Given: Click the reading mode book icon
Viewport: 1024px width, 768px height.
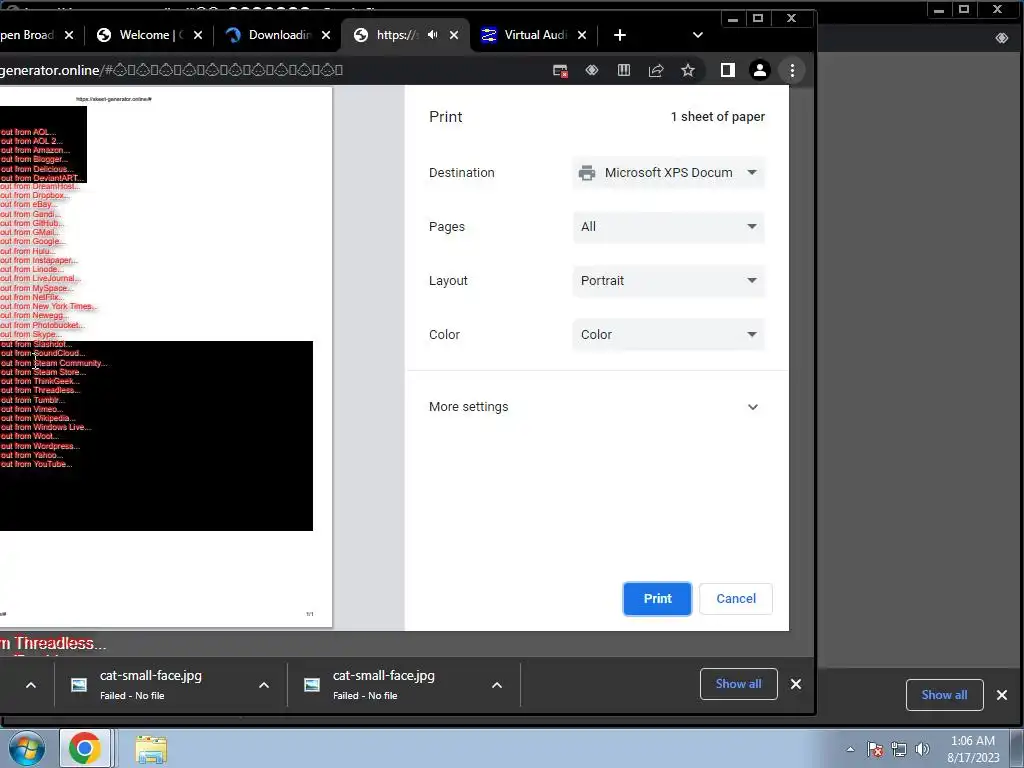Looking at the screenshot, I should pos(624,71).
